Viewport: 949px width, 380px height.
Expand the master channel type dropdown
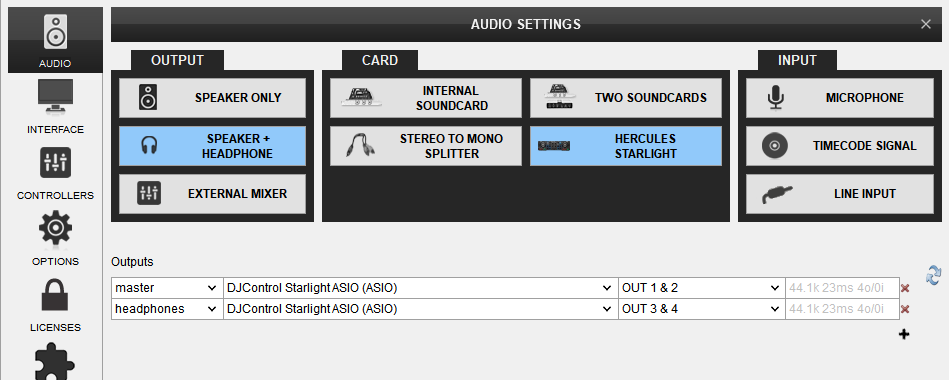coord(167,288)
